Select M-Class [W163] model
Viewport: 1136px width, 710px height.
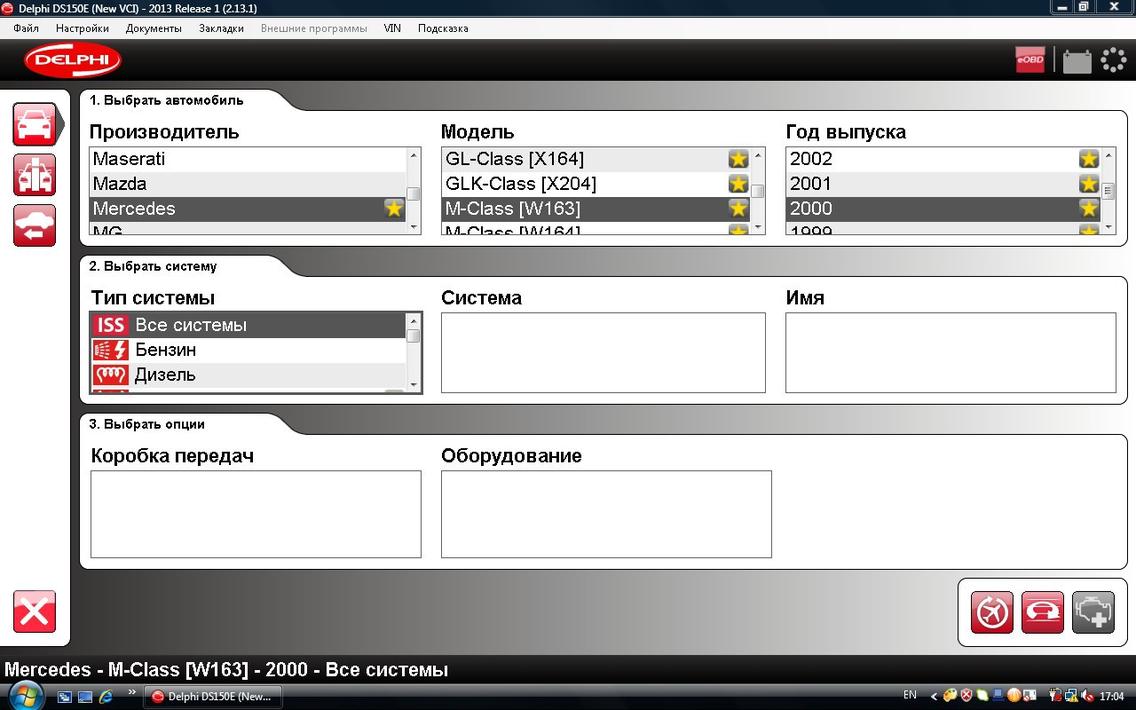coord(596,209)
